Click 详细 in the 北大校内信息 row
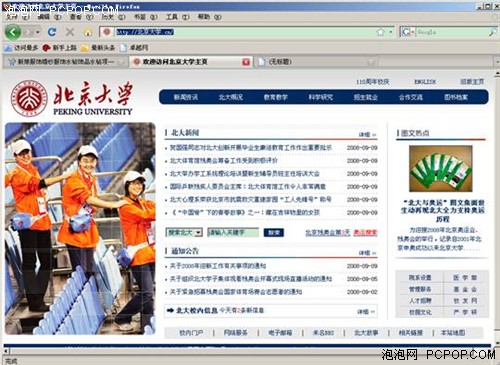The height and width of the screenshot is (365, 500). point(366,312)
